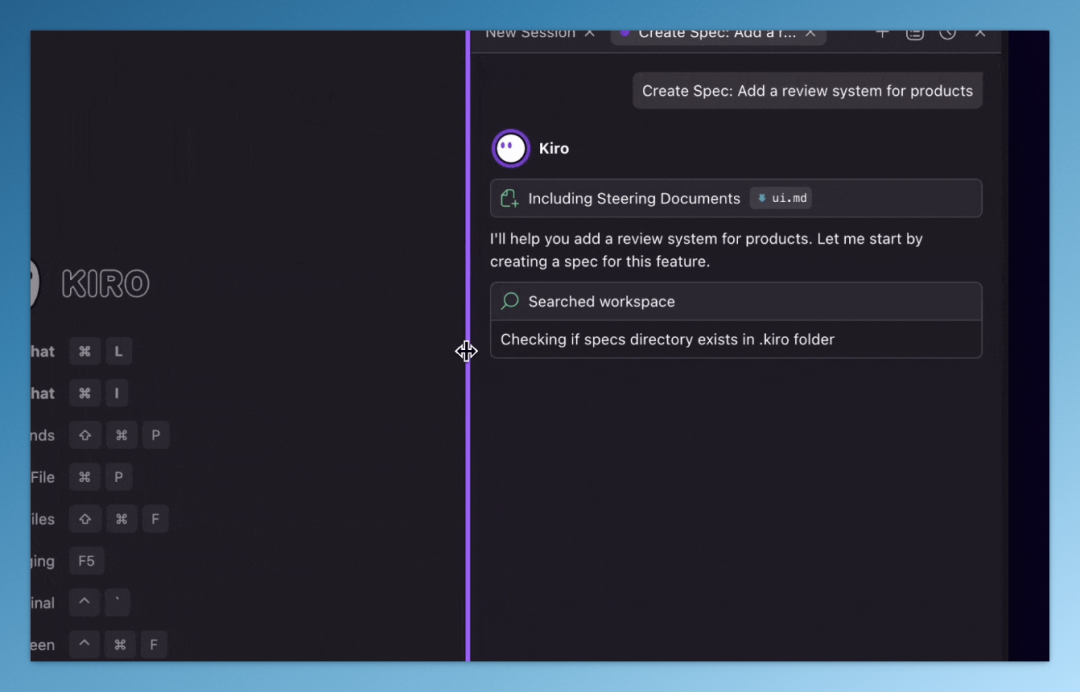Click the Kiro name beside the avatar
Screen dimensions: 1080x692
554,149
